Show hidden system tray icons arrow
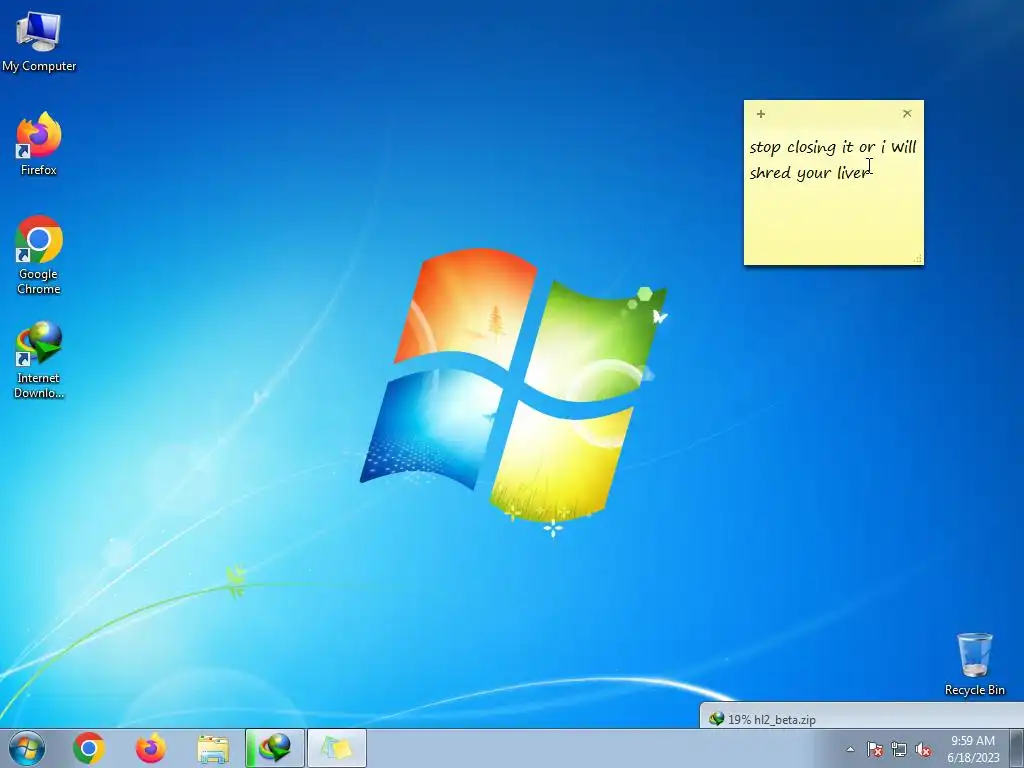This screenshot has width=1024, height=768. tap(850, 750)
